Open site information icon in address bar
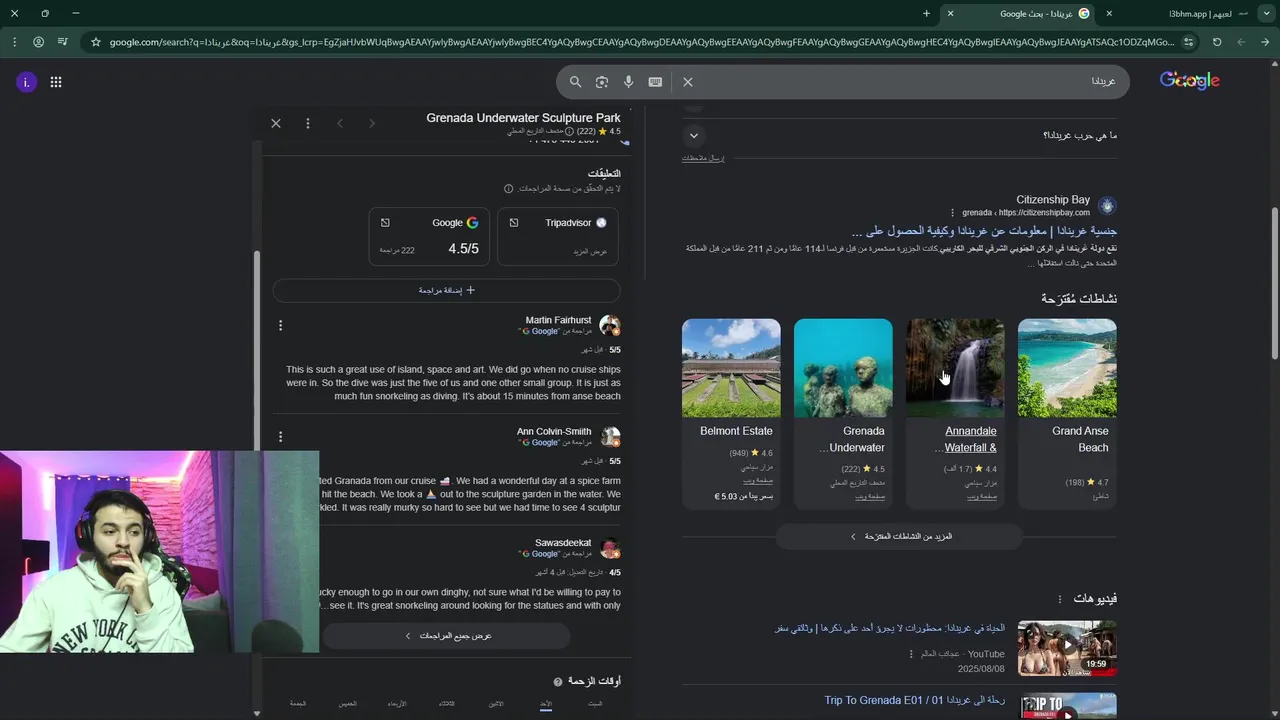1280x720 pixels. (x=1189, y=42)
